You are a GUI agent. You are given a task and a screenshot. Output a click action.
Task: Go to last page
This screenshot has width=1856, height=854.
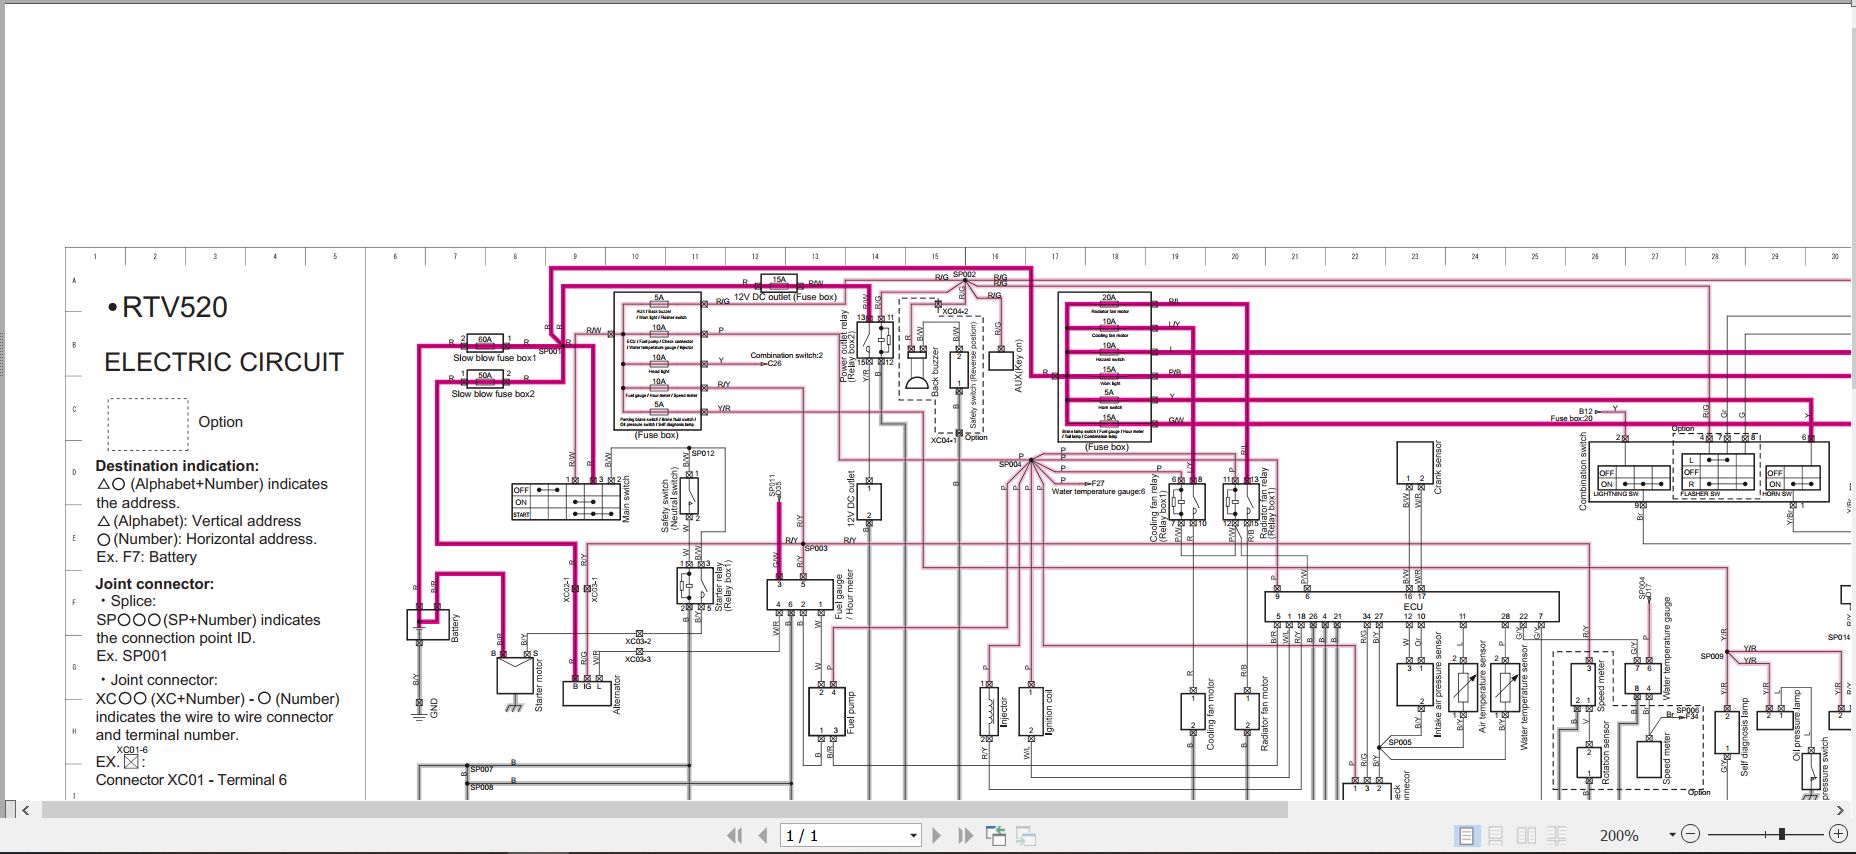(965, 835)
